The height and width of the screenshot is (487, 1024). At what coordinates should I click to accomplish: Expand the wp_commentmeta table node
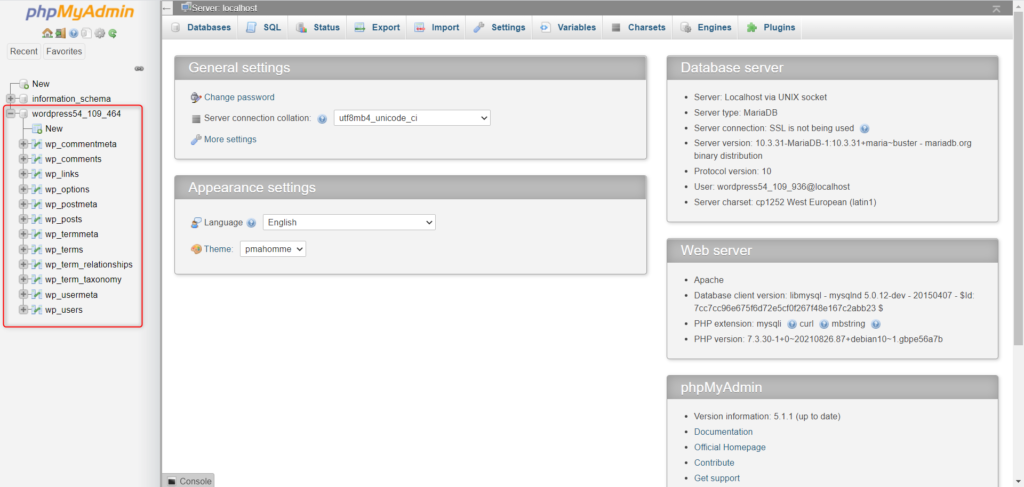24,144
